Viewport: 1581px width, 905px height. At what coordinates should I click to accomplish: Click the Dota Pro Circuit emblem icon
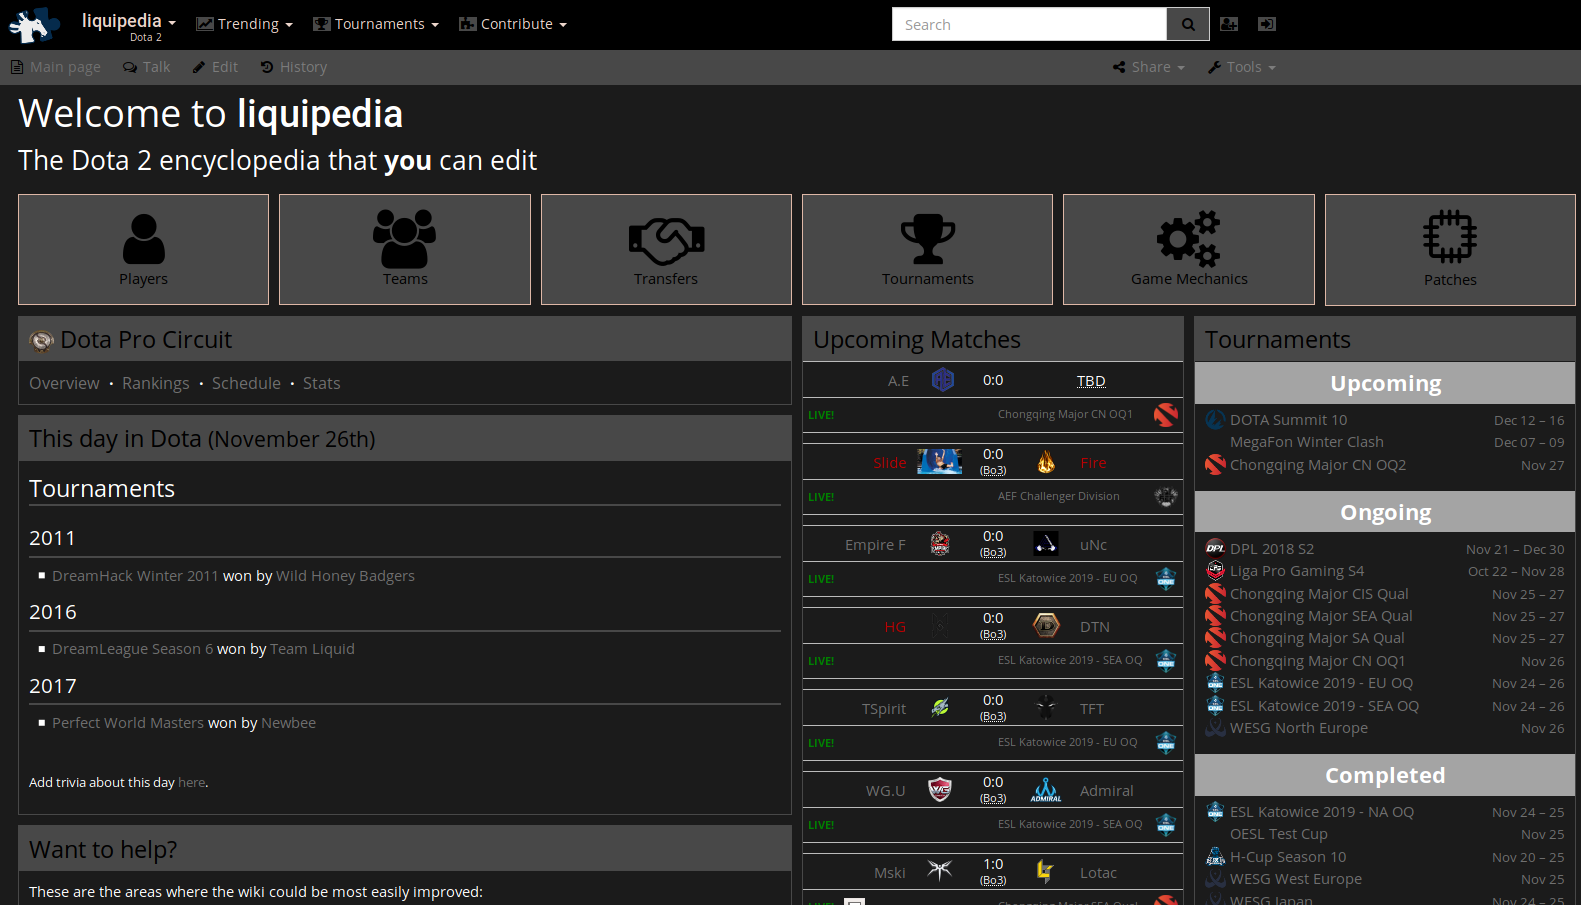click(42, 341)
